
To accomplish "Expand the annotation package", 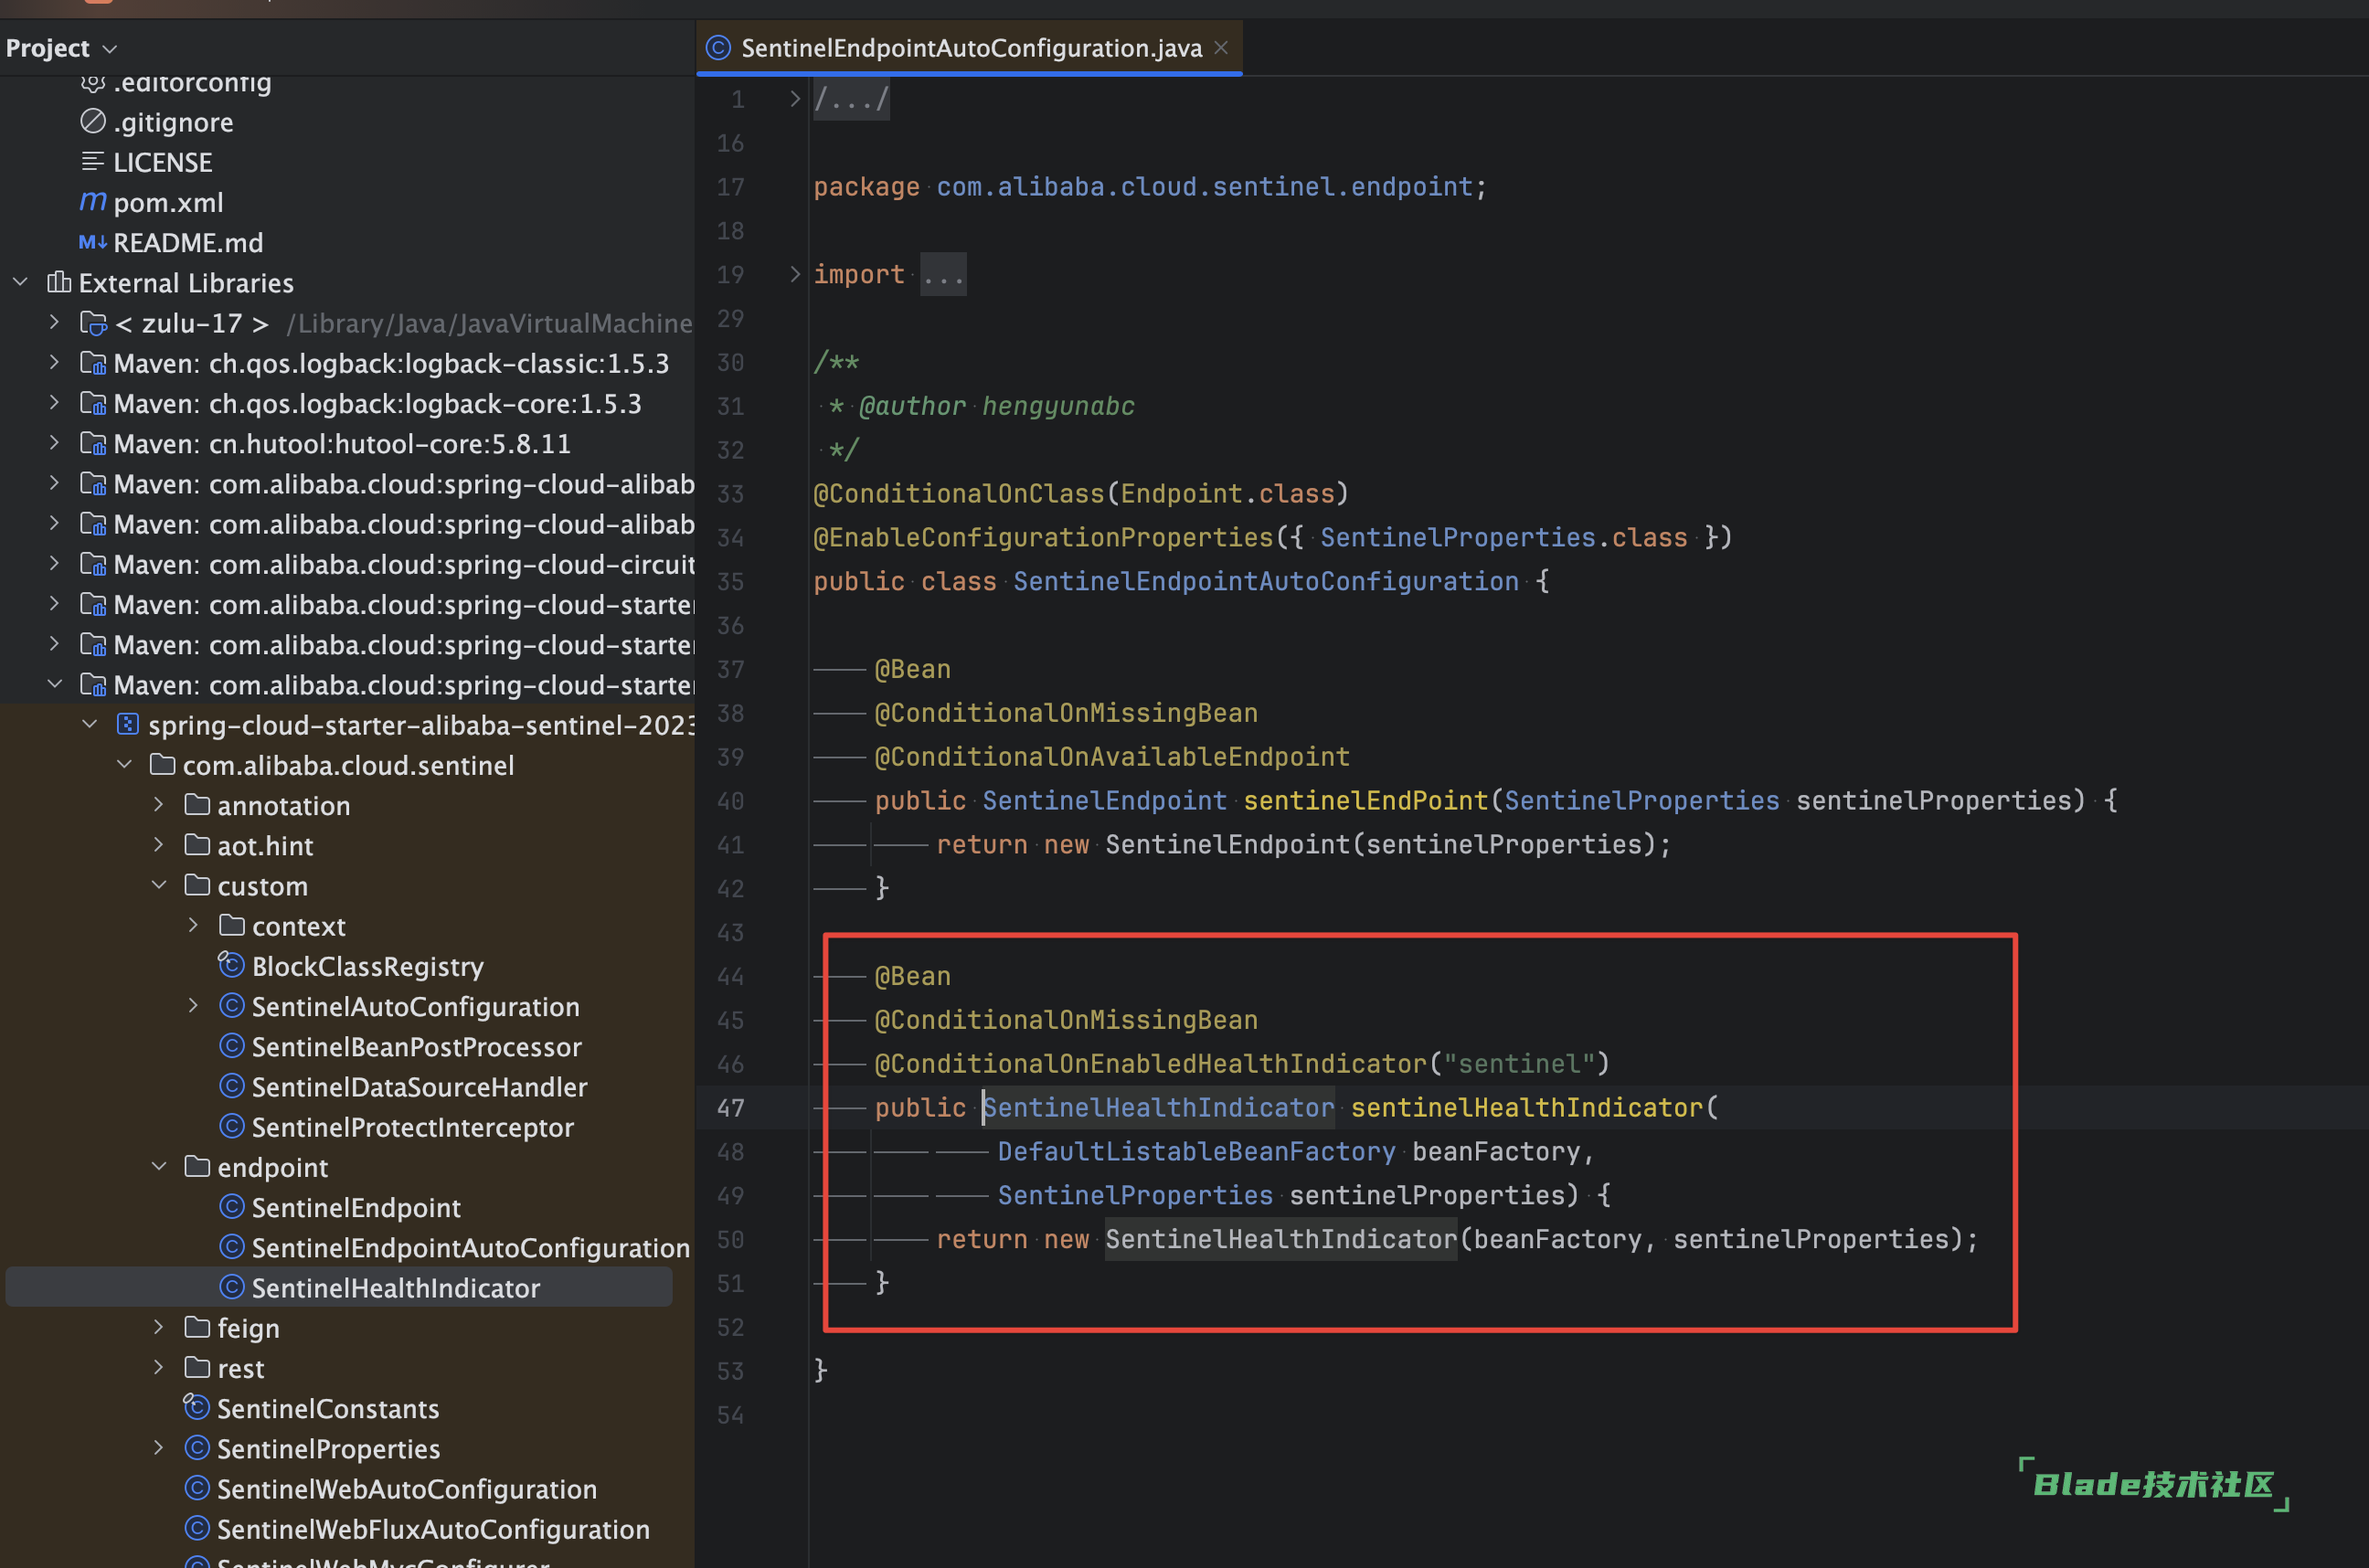I will pyautogui.click(x=159, y=805).
